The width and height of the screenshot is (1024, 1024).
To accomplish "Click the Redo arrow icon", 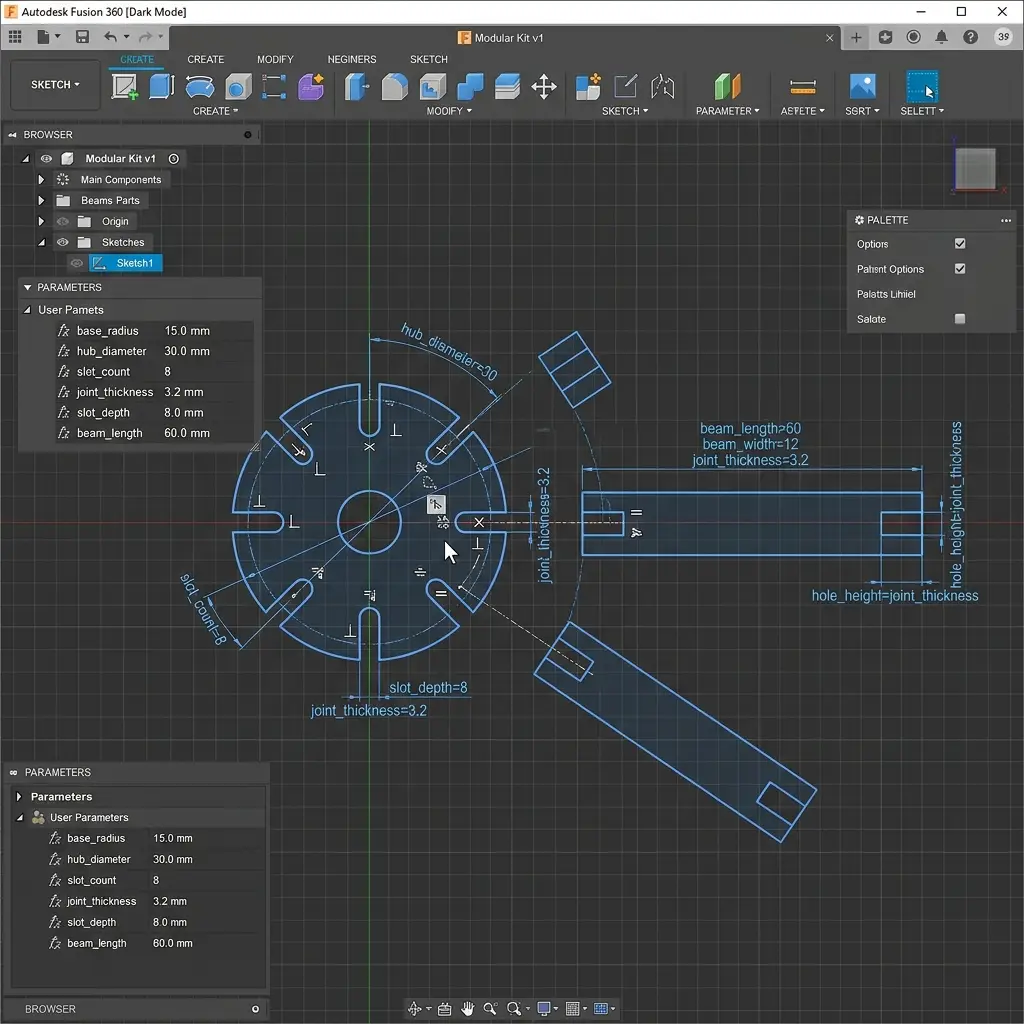I will [x=146, y=37].
